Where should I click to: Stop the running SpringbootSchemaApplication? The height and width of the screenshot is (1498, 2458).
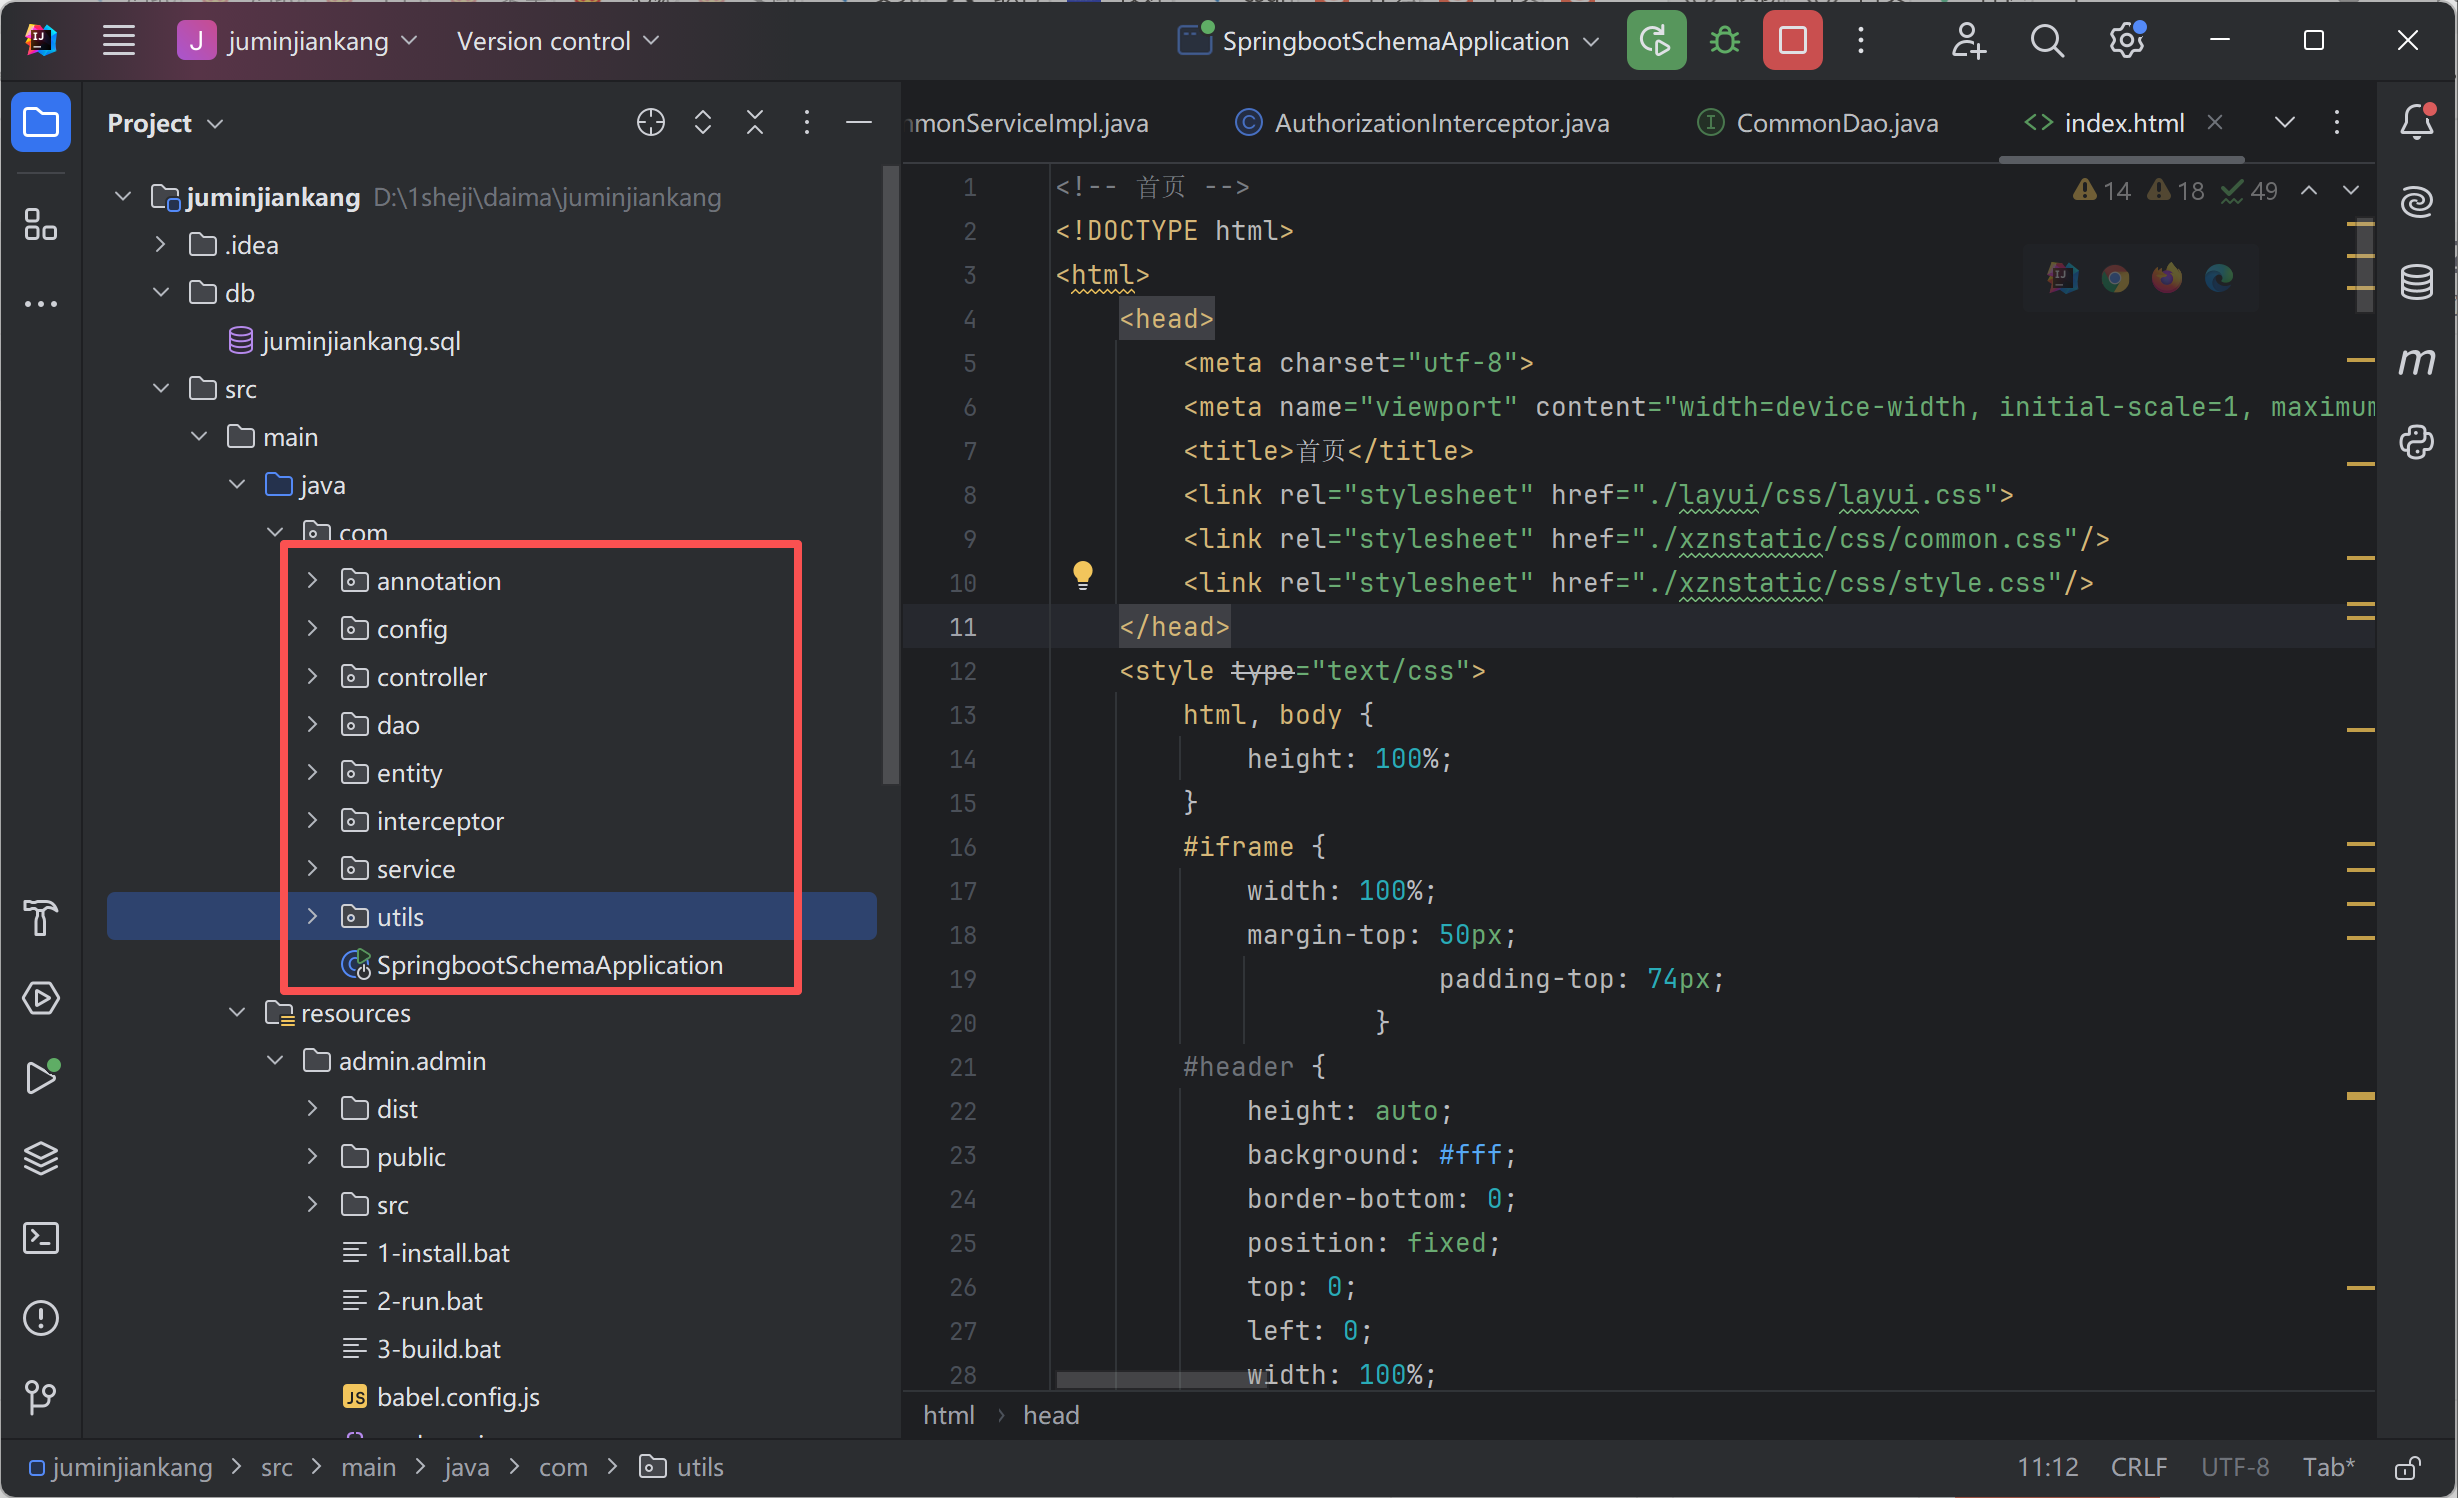[x=1792, y=41]
